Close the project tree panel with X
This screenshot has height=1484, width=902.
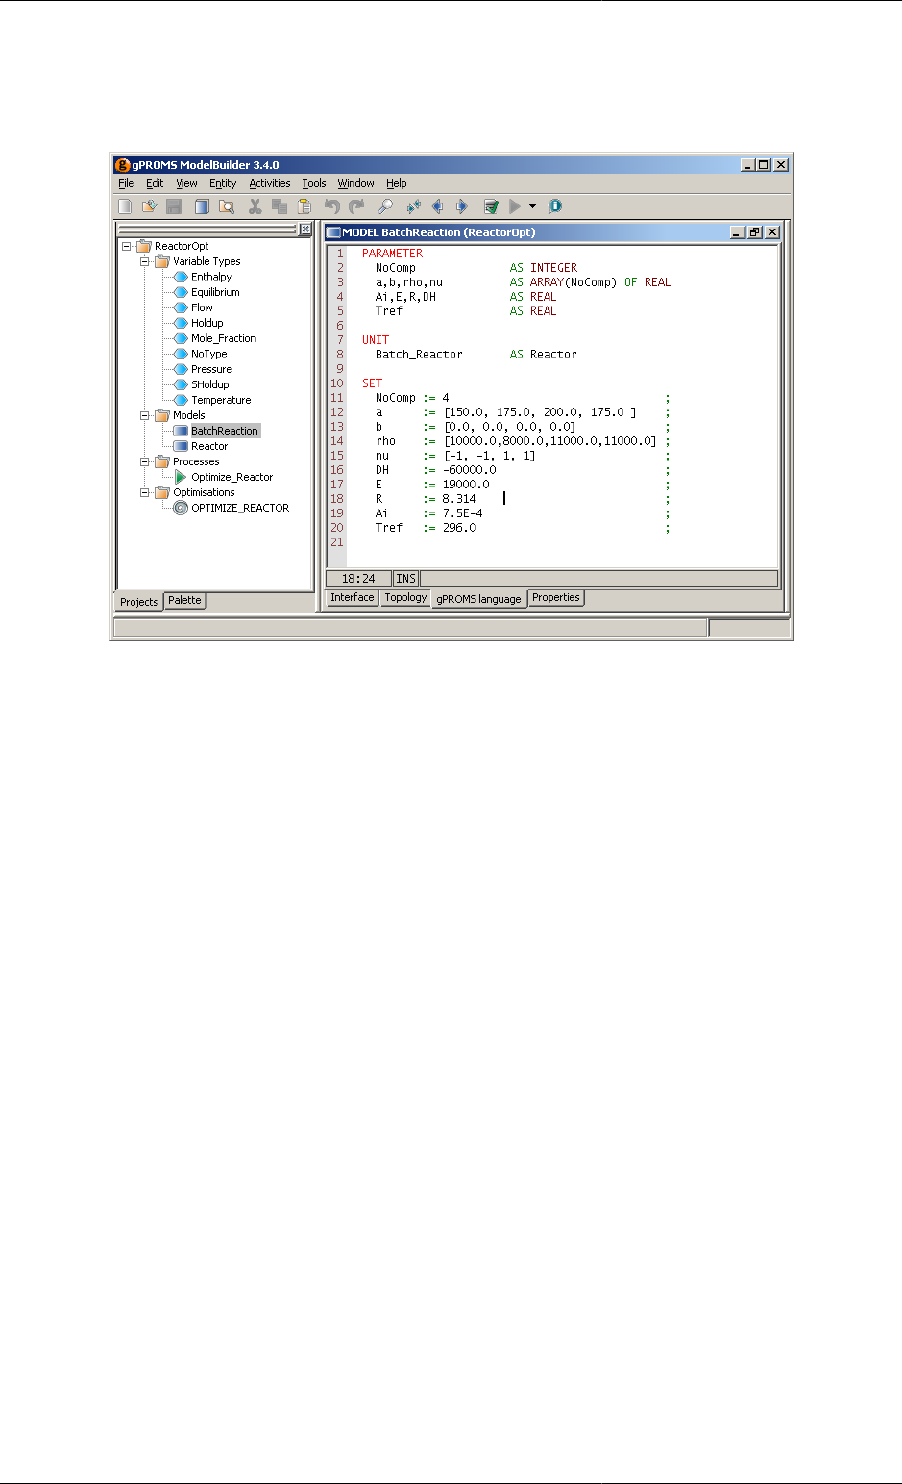pos(306,228)
